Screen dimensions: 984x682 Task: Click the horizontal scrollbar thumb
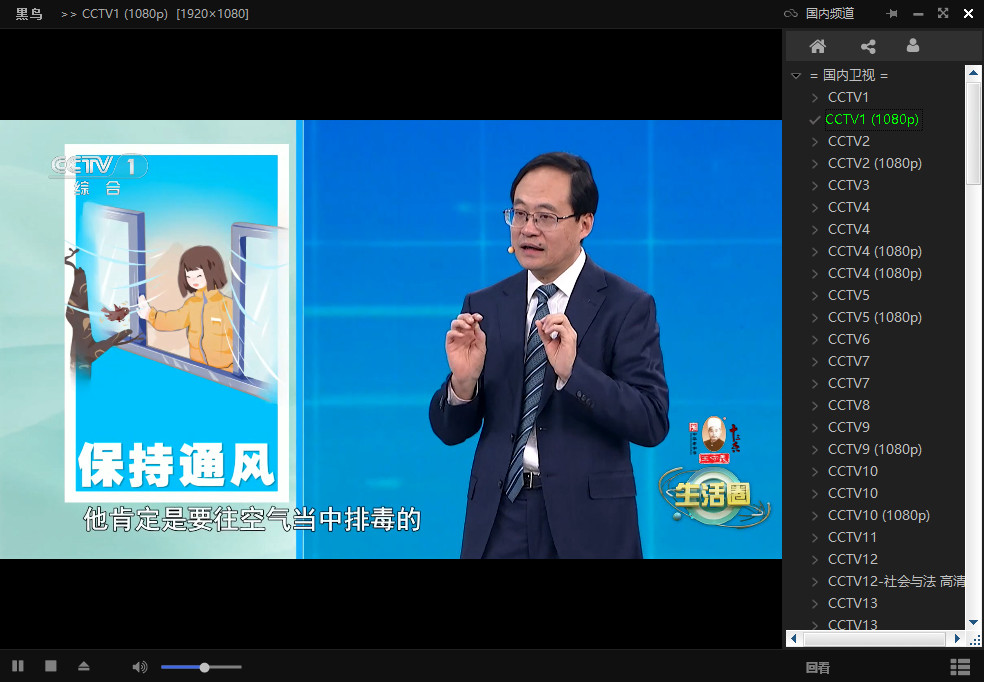point(874,639)
